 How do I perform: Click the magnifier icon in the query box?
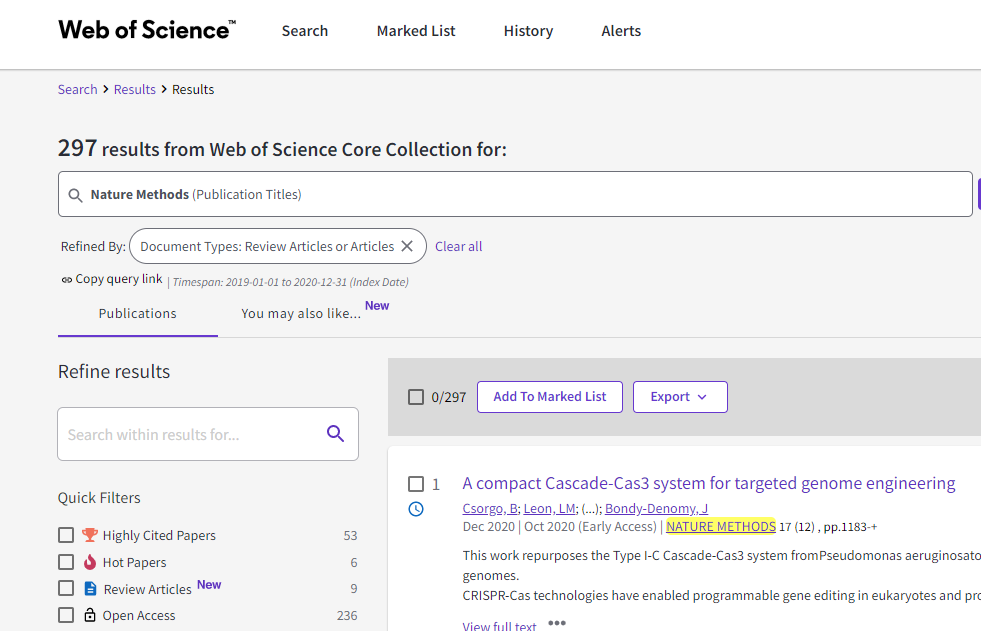click(75, 195)
